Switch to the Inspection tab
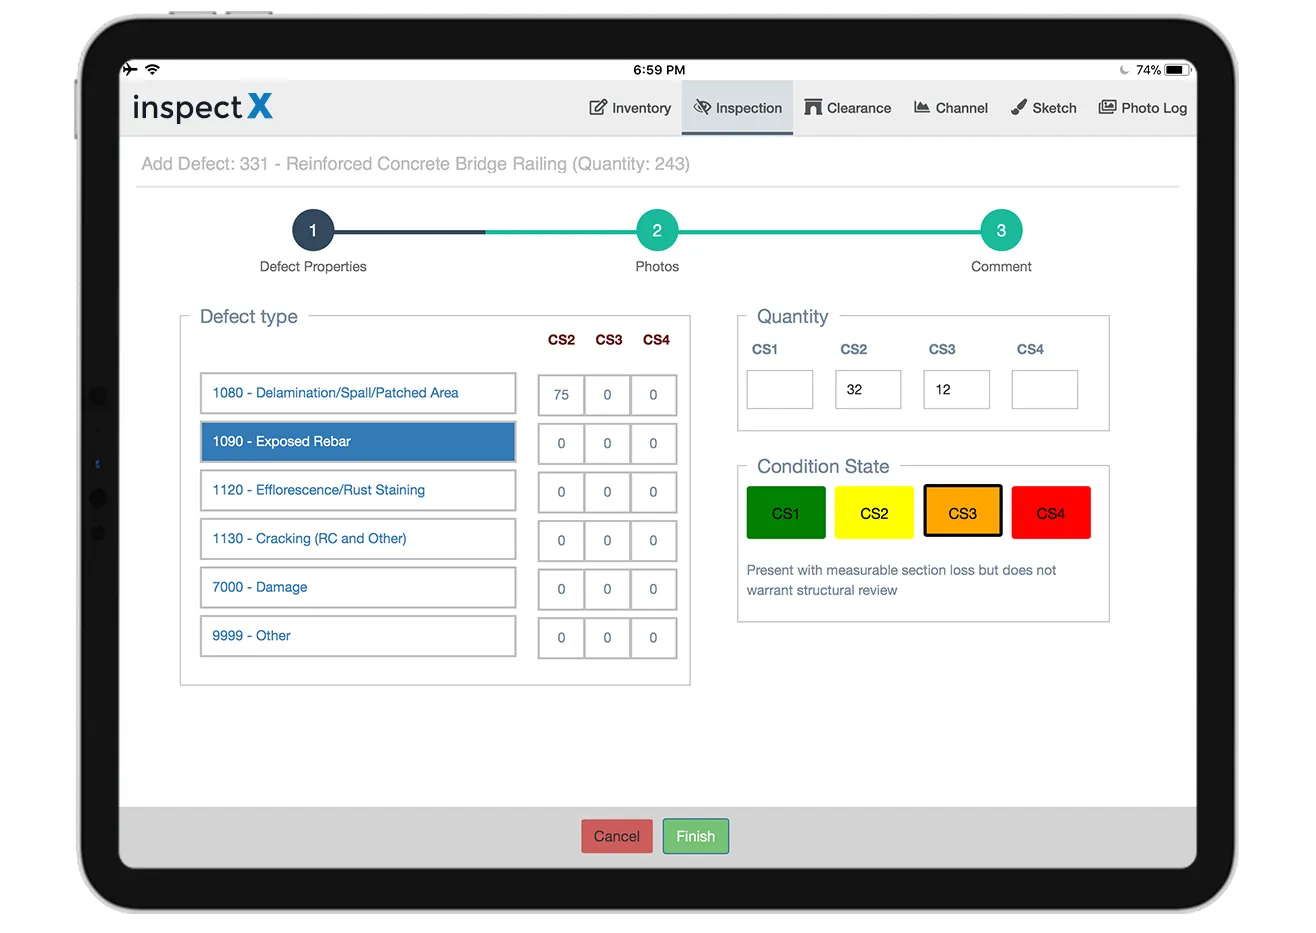This screenshot has width=1316, height=933. point(737,107)
